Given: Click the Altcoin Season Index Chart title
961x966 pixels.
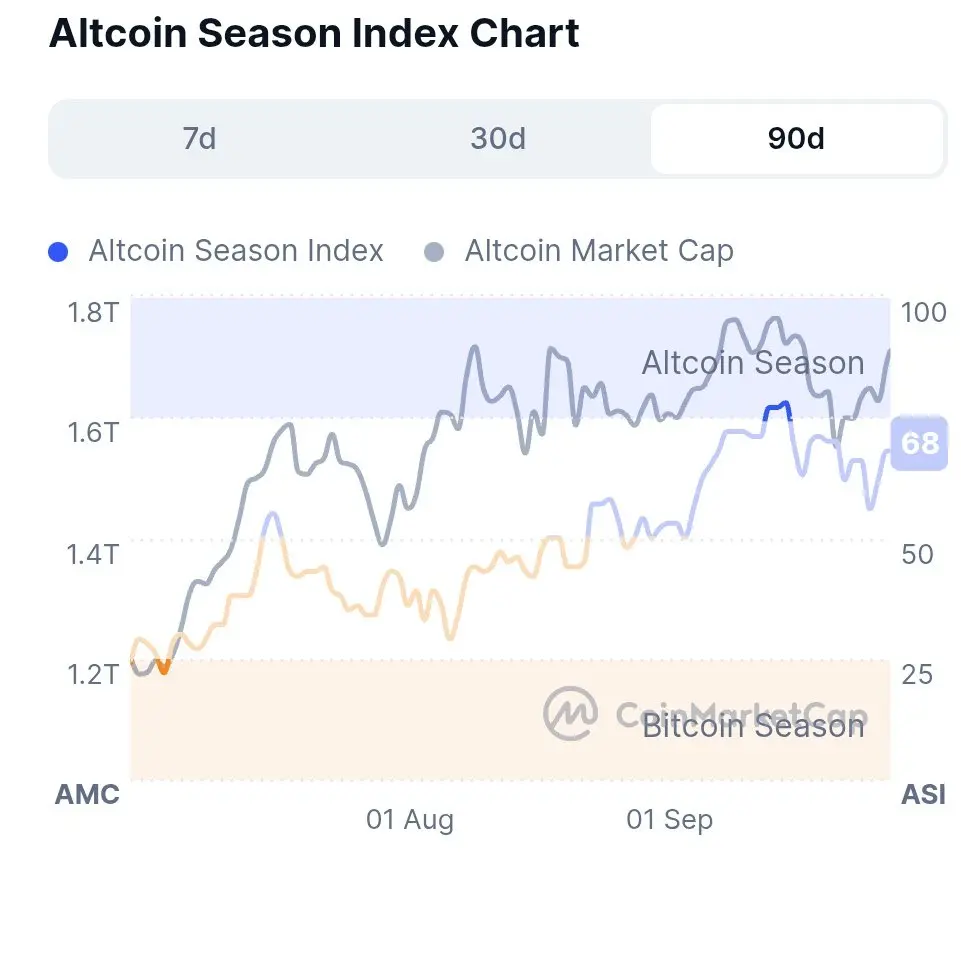Looking at the screenshot, I should pos(314,34).
